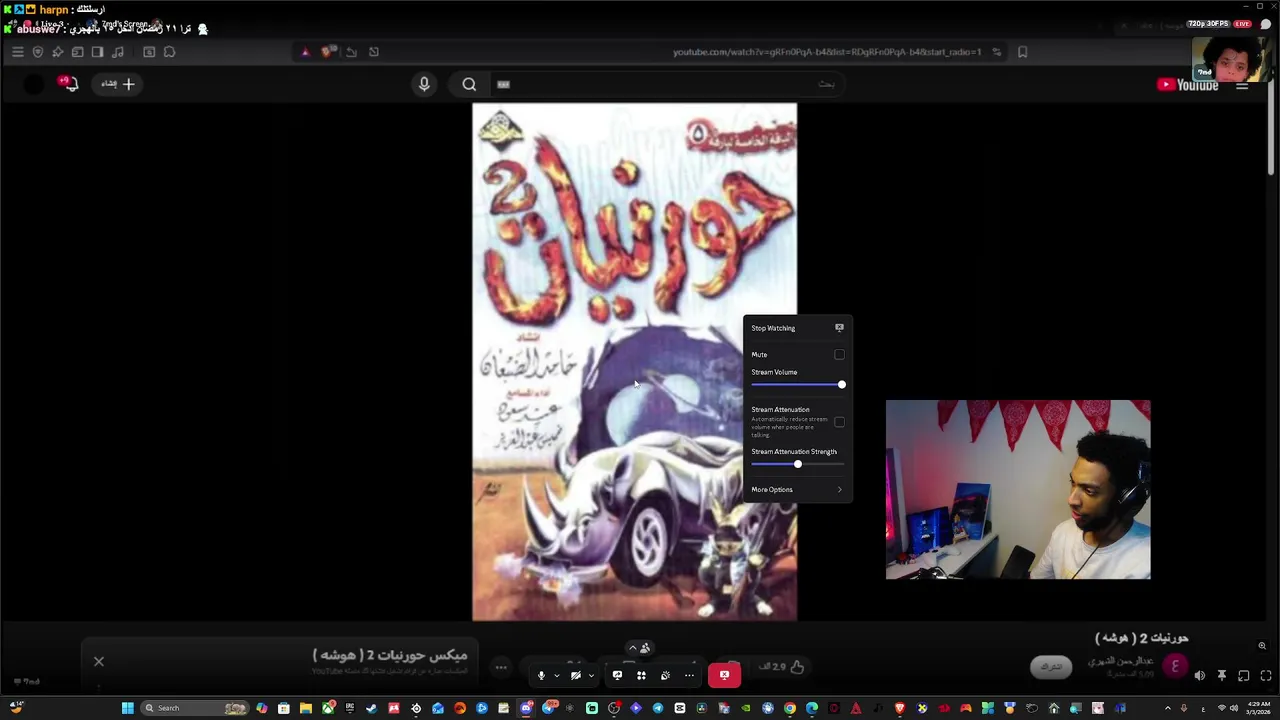Click the pin stream icon
Image resolution: width=1280 pixels, height=720 pixels.
pyautogui.click(x=1222, y=676)
